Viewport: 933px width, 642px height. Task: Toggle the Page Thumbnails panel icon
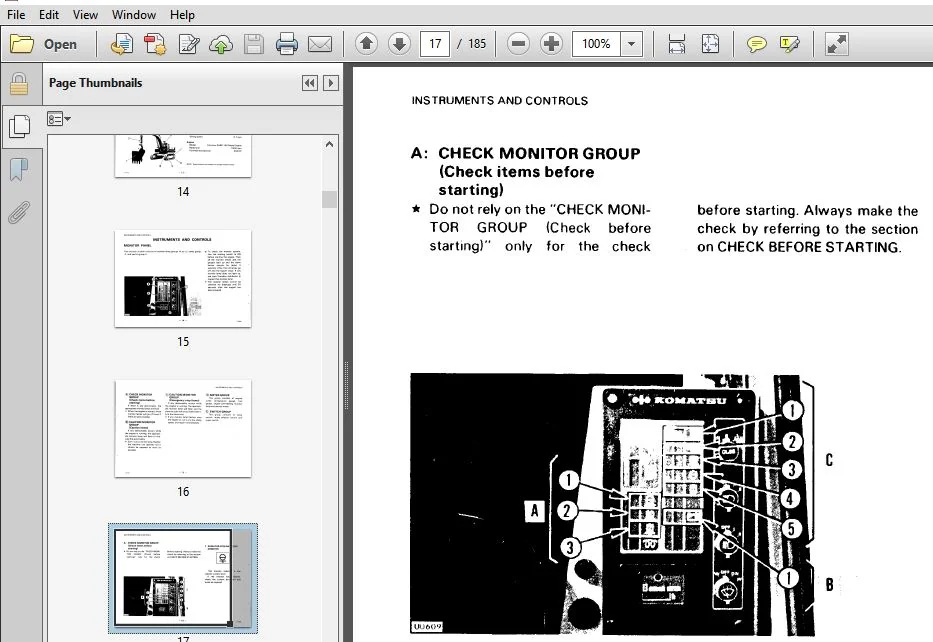click(x=20, y=126)
